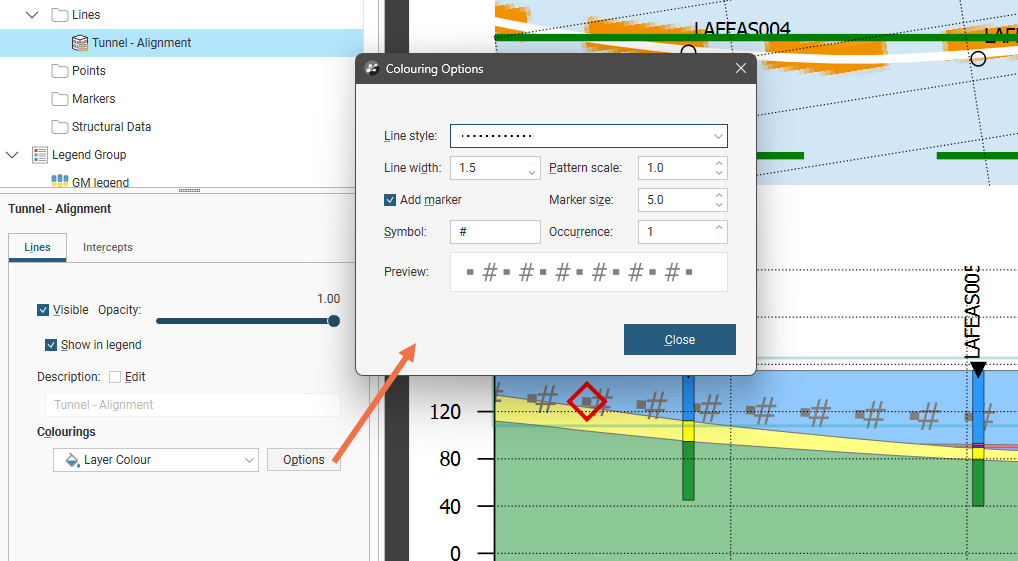Screen dimensions: 1018x561
Task: Toggle Show in legend checkbox
Action: [x=51, y=345]
